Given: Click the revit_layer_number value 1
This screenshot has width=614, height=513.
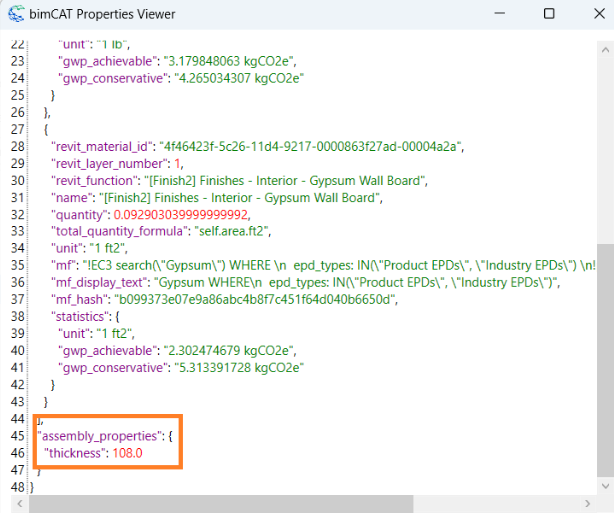Looking at the screenshot, I should click(178, 163).
